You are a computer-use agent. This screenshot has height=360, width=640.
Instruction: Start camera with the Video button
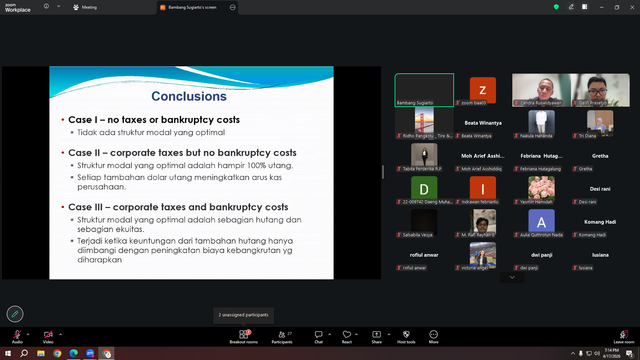click(x=48, y=336)
